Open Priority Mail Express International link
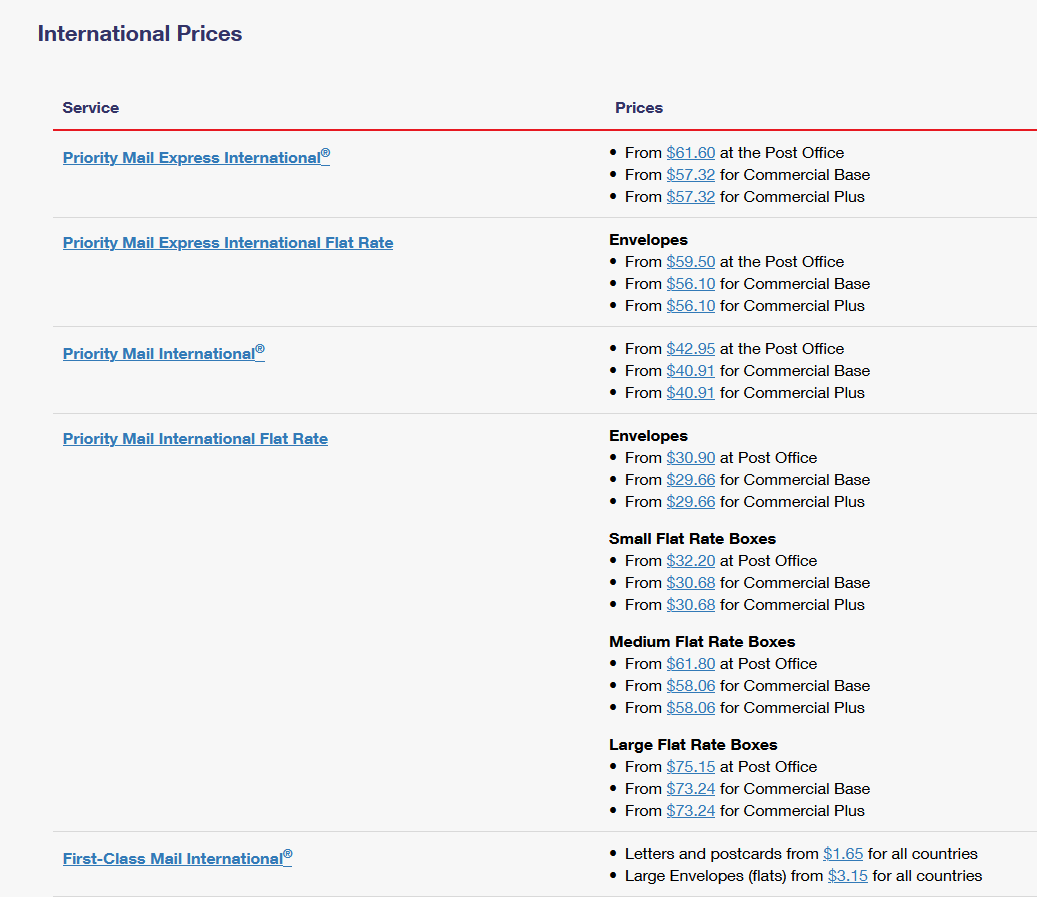The width and height of the screenshot is (1037, 897). [195, 158]
